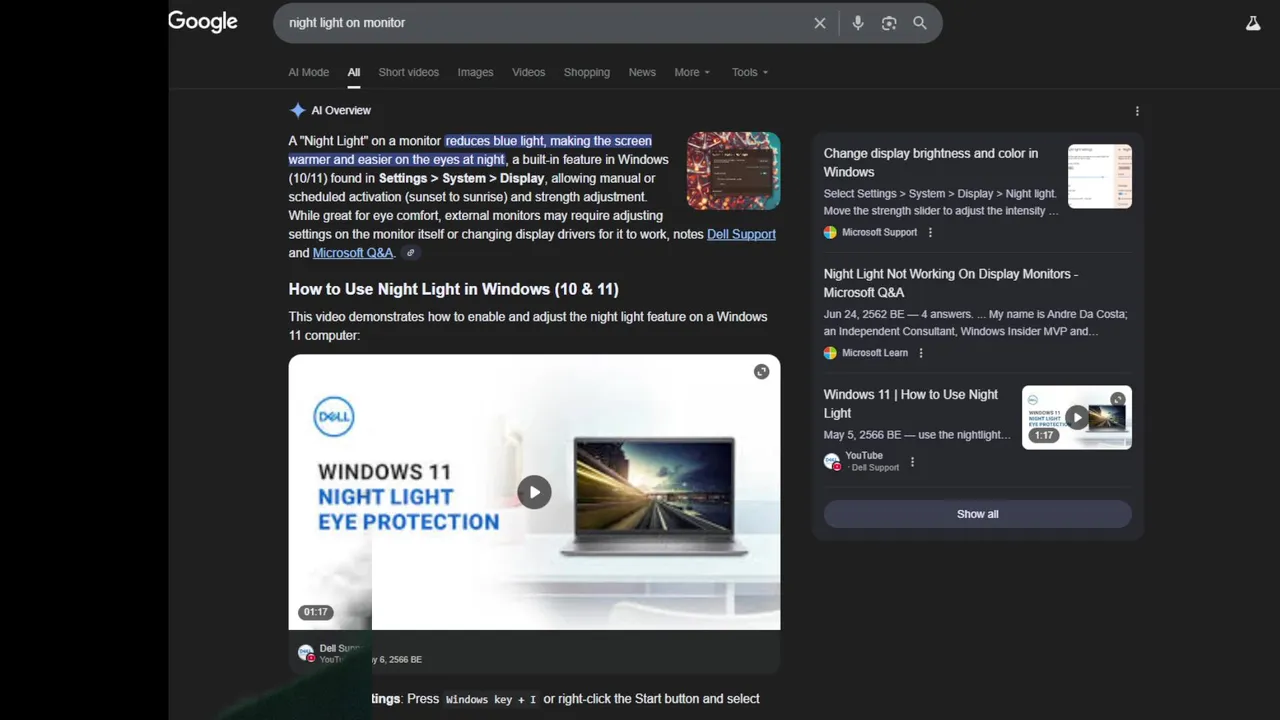Click the Microsoft Support favicon
Image resolution: width=1280 pixels, height=720 pixels.
(830, 232)
